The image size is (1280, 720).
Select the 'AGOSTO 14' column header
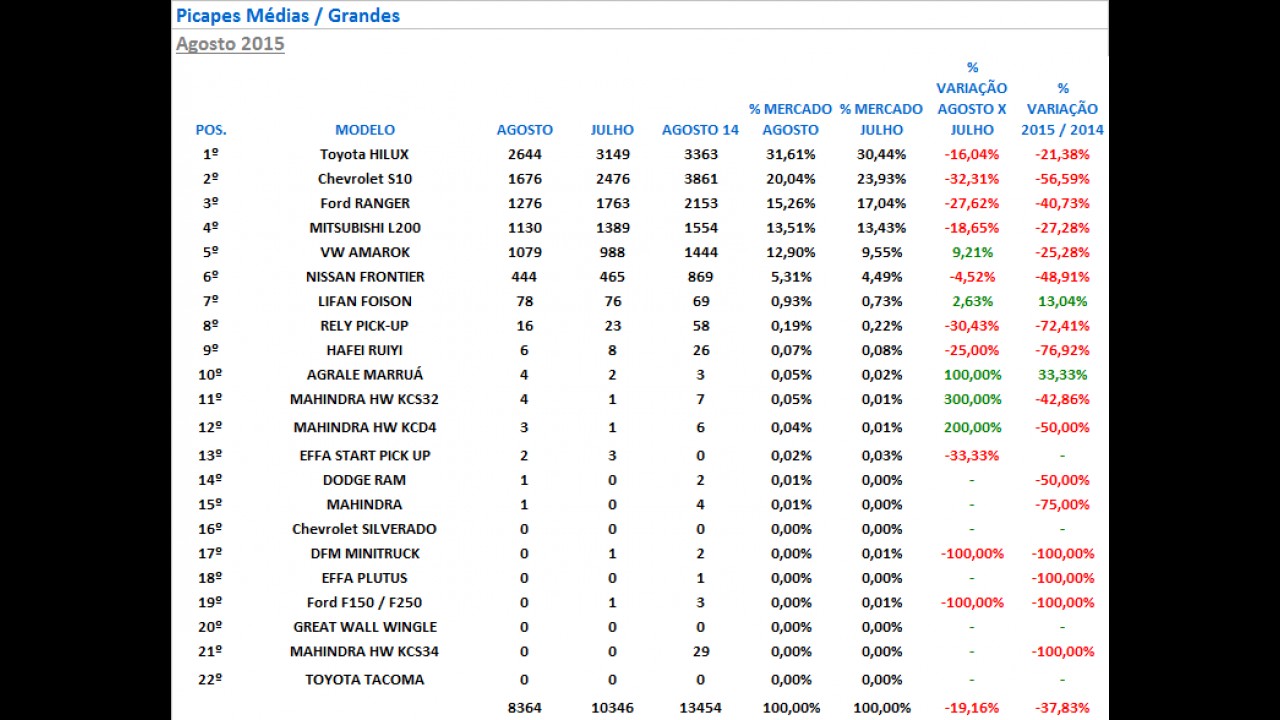point(700,130)
